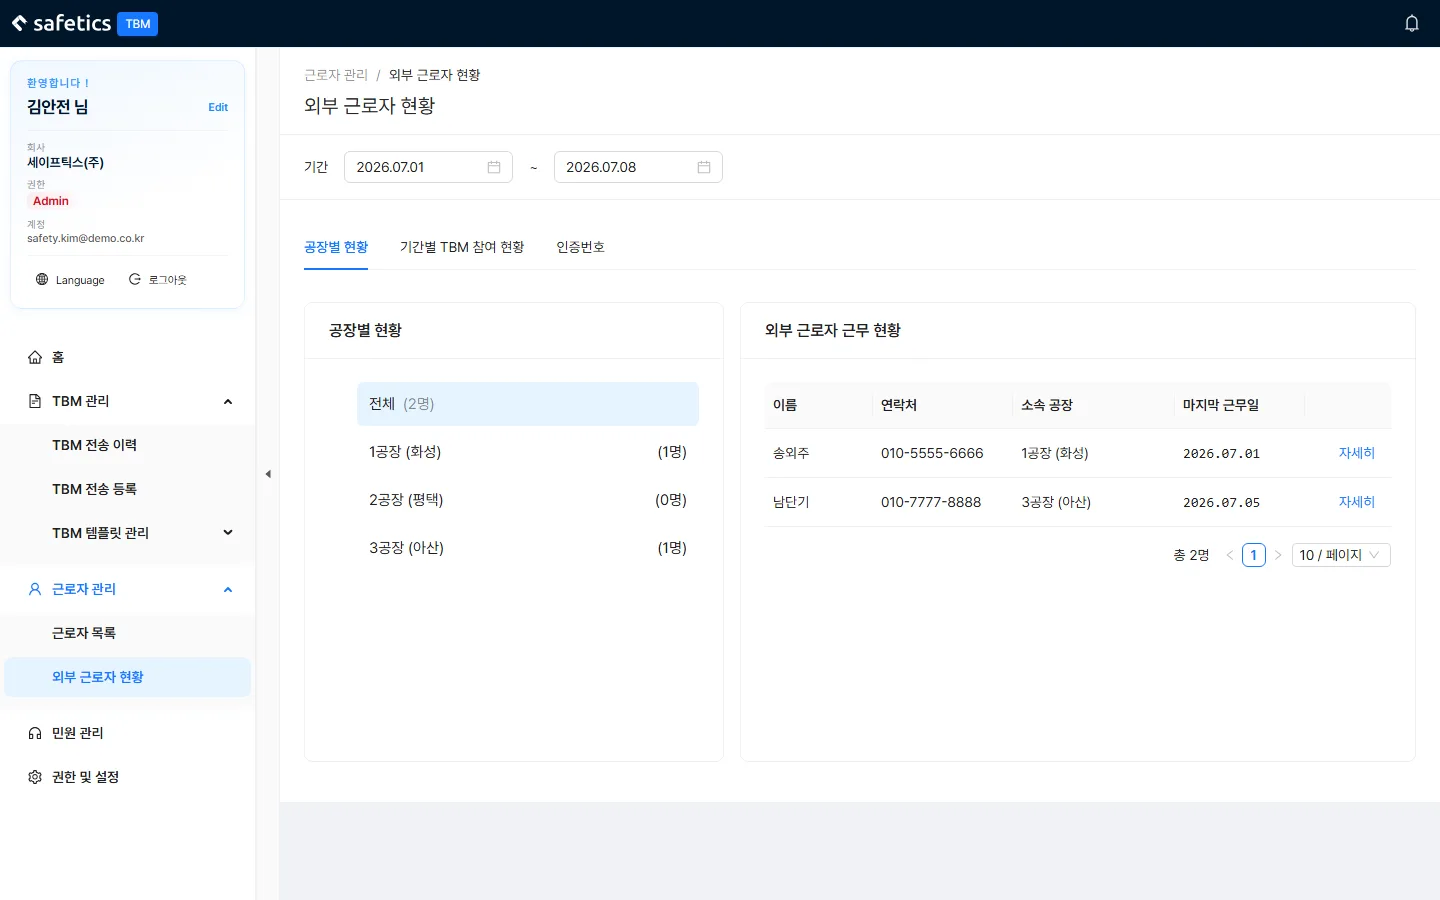The height and width of the screenshot is (900, 1440).
Task: Collapse the TBM 관리 menu section
Action: coord(228,401)
